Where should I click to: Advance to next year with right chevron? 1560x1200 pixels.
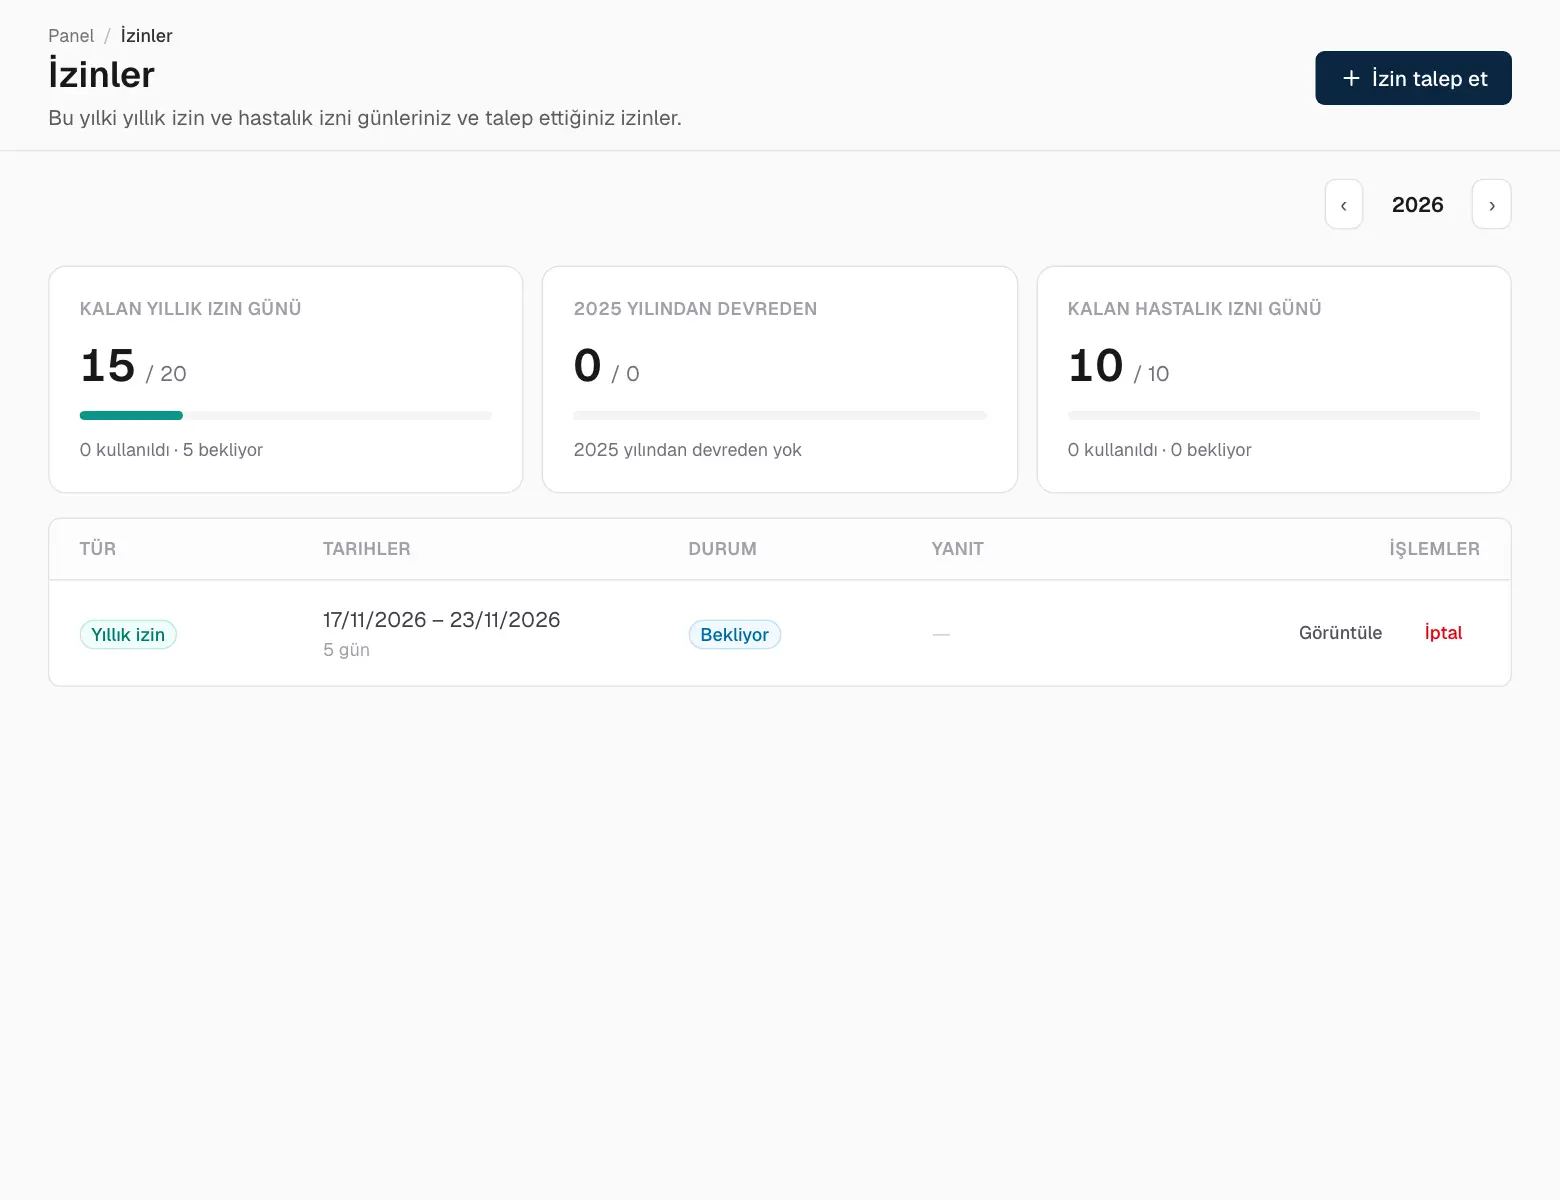(1492, 204)
